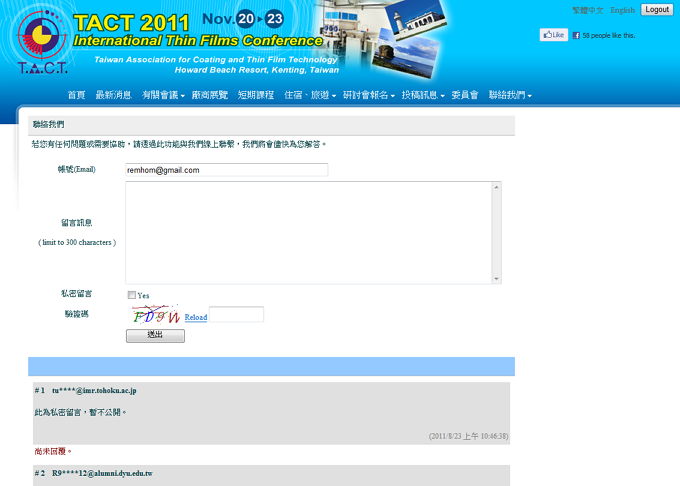Screen dimensions: 680x486
Task: Click the captcha verification image
Action: tap(154, 315)
